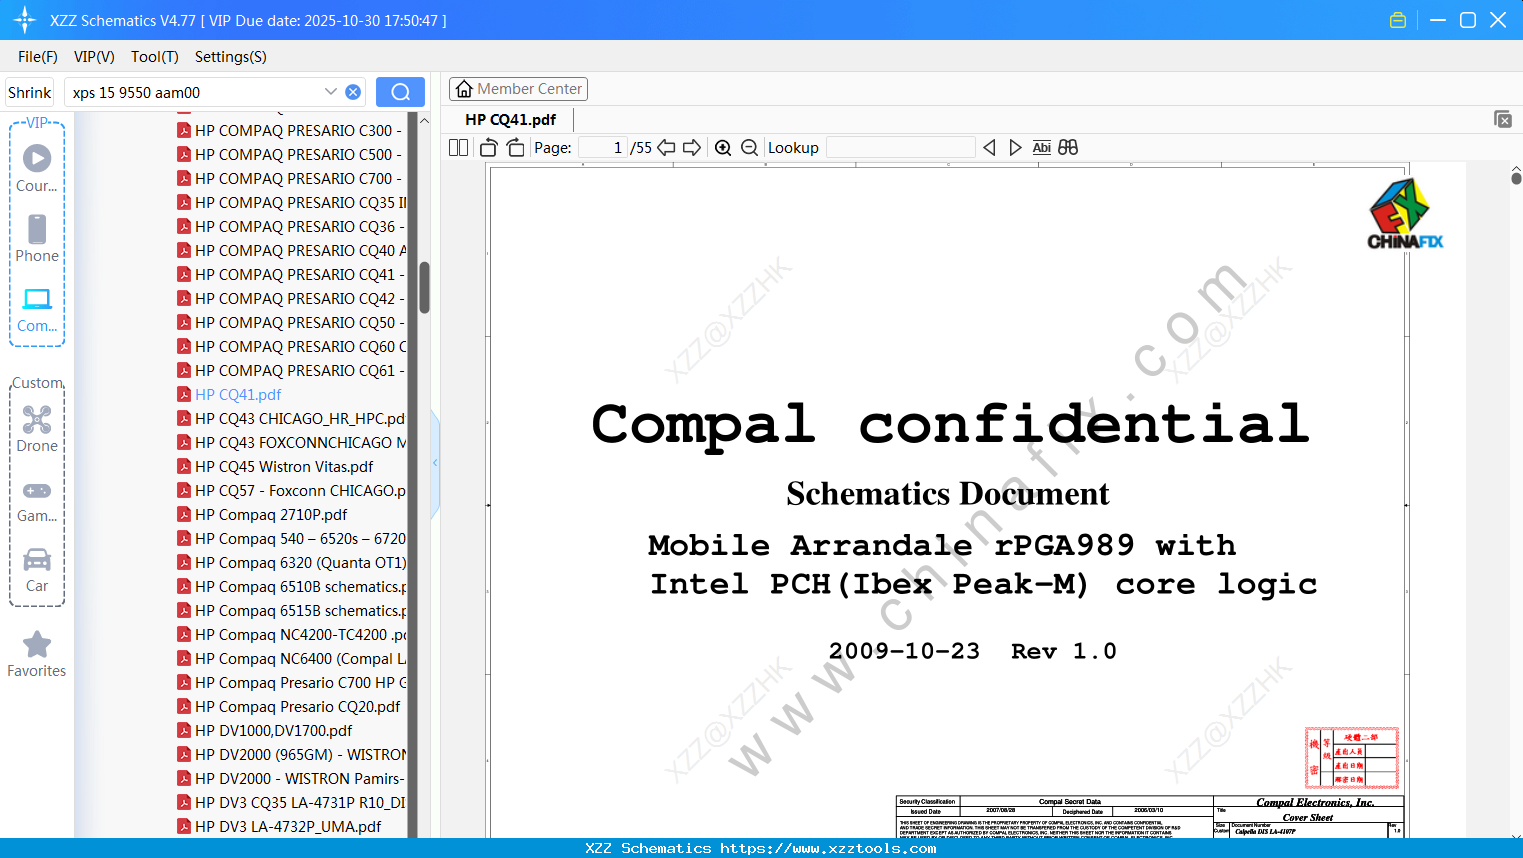Click the binoculars search icon

click(1068, 147)
